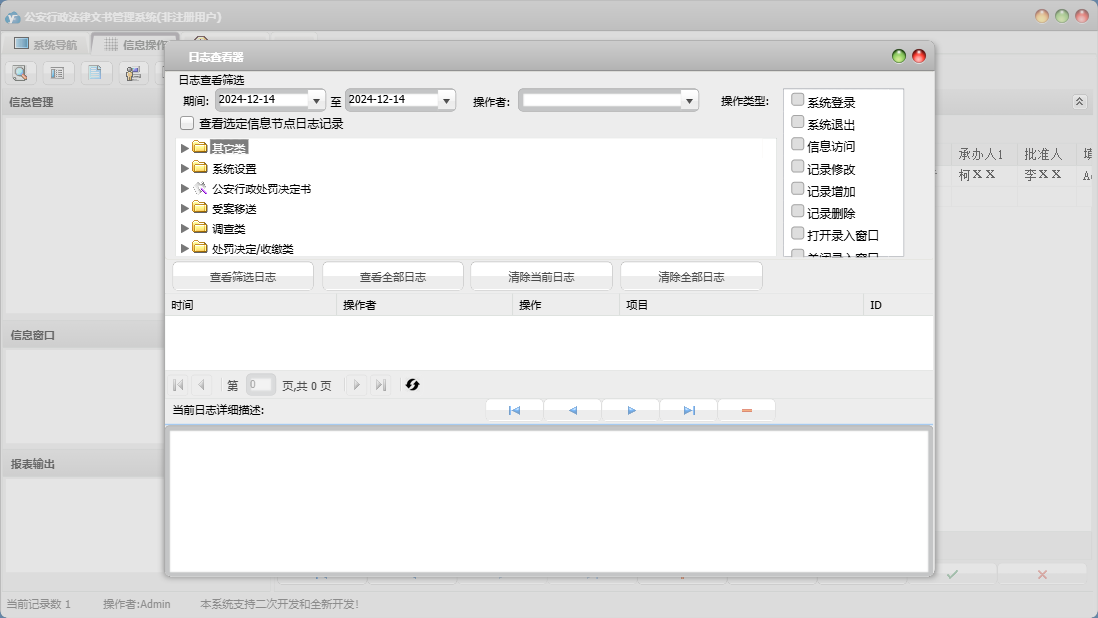Image resolution: width=1098 pixels, height=618 pixels.
Task: Jump to last log record navigator button
Action: (x=689, y=410)
